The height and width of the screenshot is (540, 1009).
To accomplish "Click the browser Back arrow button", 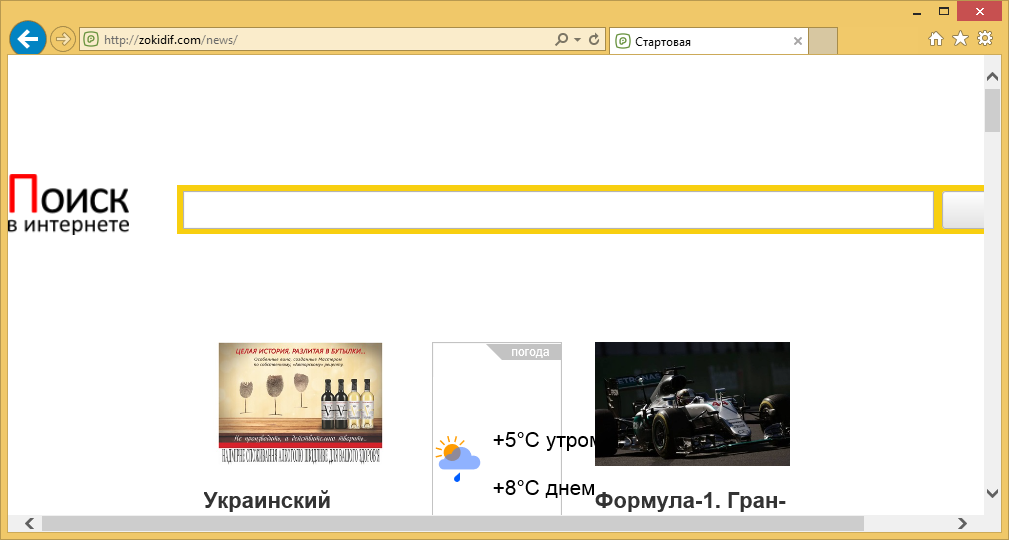I will (28, 40).
